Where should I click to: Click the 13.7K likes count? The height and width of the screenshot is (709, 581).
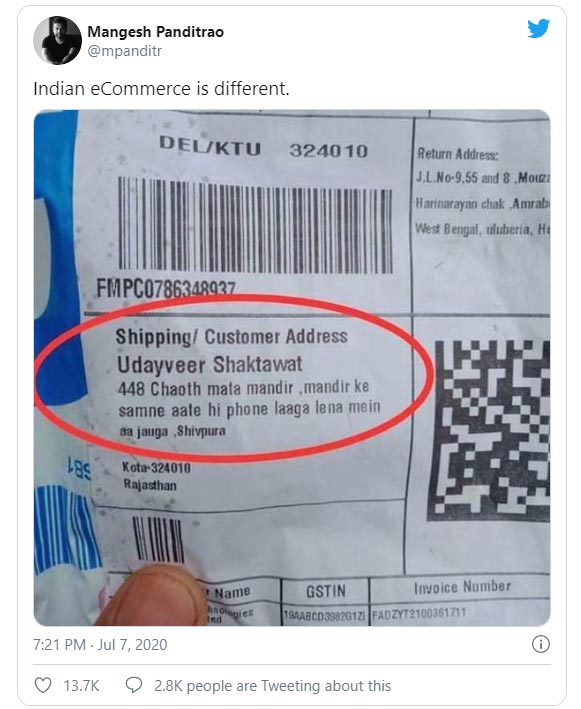[81, 686]
